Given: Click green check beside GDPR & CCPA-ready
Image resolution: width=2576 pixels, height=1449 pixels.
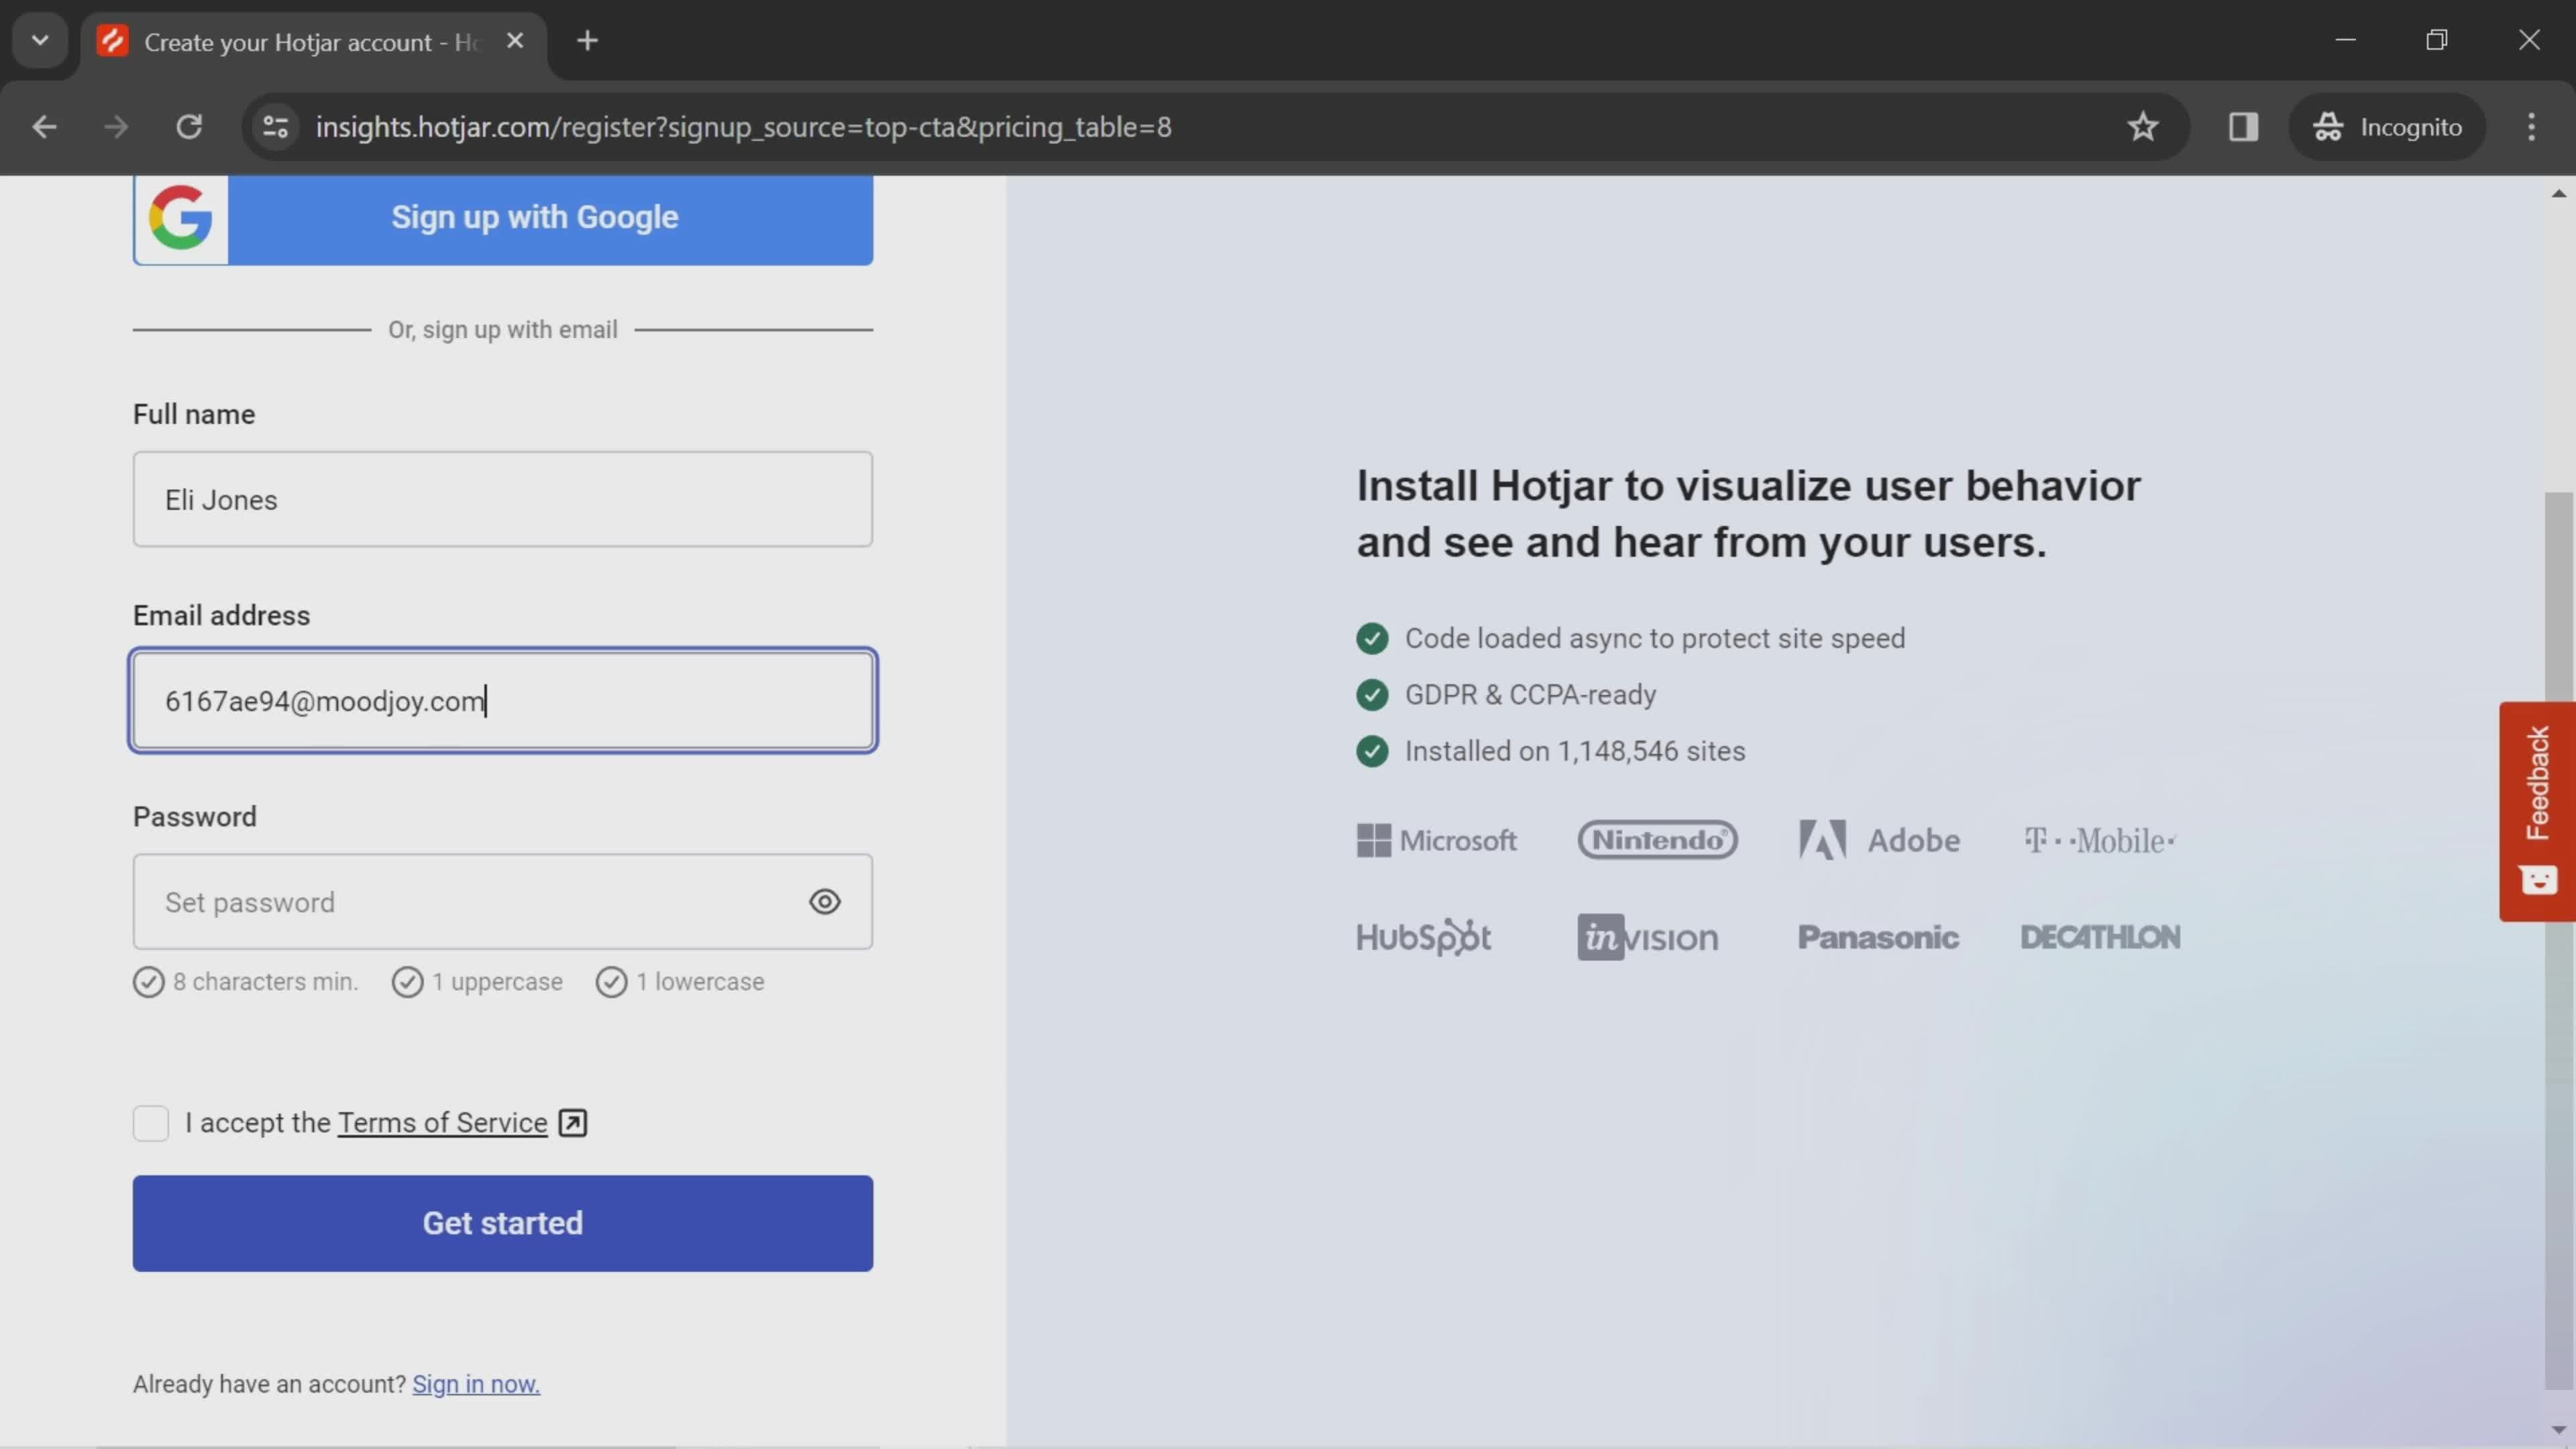Looking at the screenshot, I should (1372, 695).
